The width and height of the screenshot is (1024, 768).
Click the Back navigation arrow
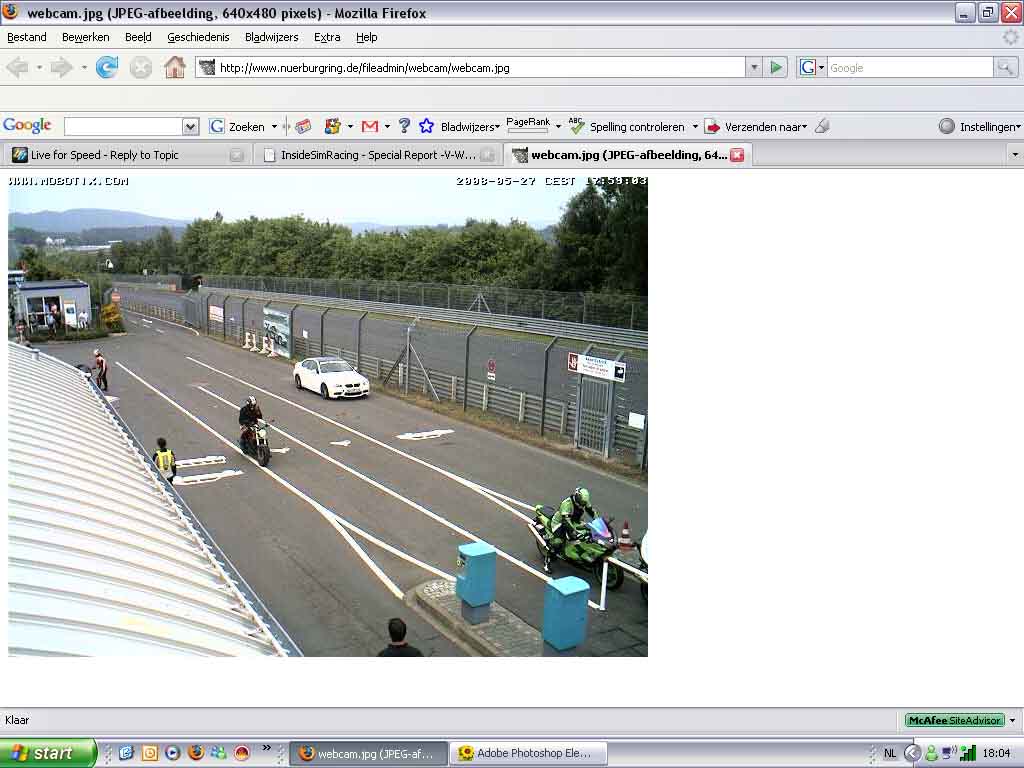18,67
